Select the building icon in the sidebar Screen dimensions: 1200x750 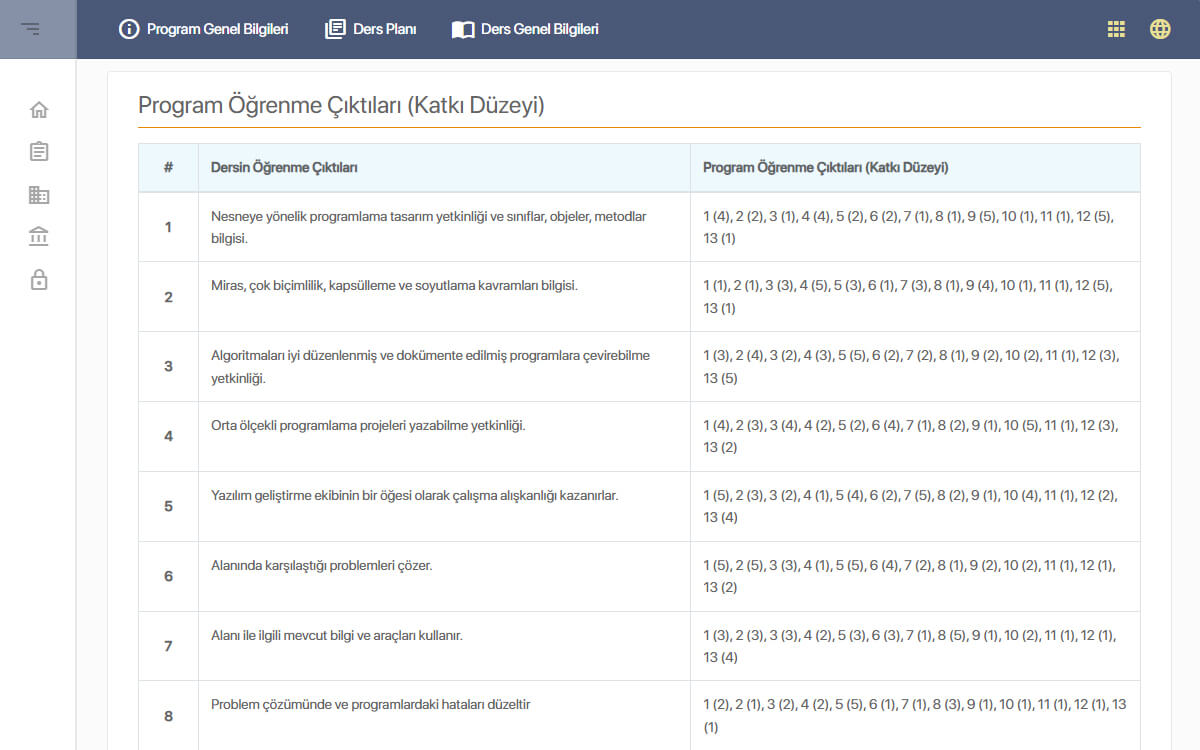pos(39,195)
